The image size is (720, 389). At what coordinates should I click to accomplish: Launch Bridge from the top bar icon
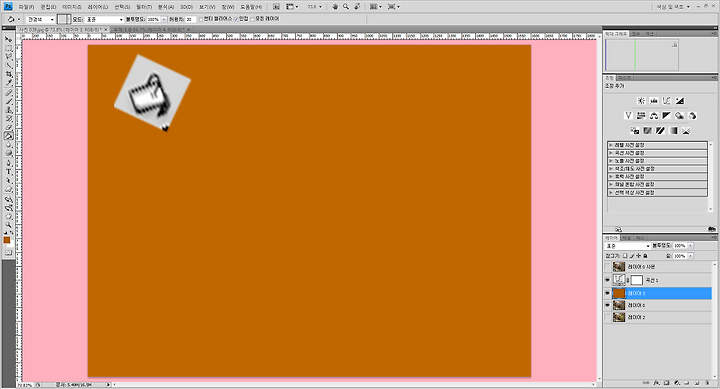(276, 7)
